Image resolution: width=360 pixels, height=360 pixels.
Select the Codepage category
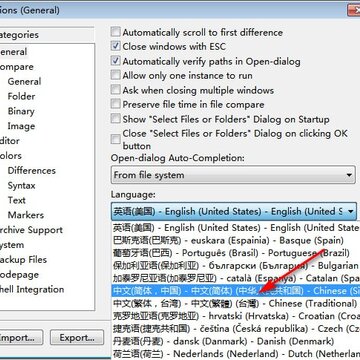[x=19, y=275]
